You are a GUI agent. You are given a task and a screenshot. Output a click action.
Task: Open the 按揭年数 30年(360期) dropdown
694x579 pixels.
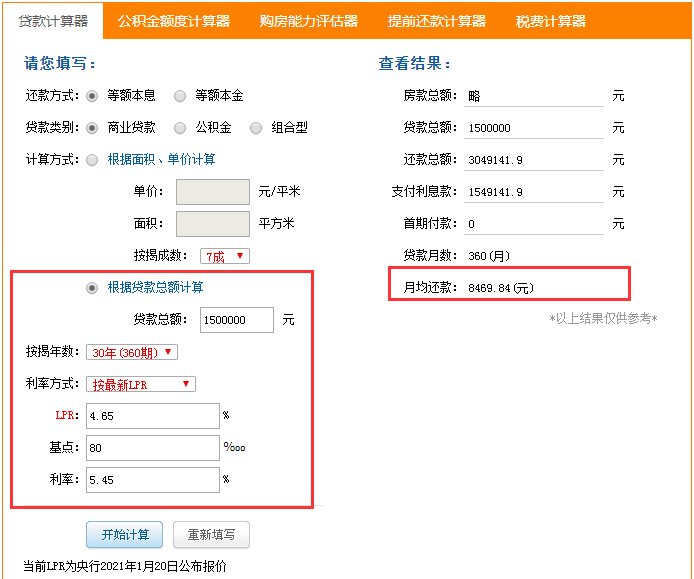click(132, 352)
